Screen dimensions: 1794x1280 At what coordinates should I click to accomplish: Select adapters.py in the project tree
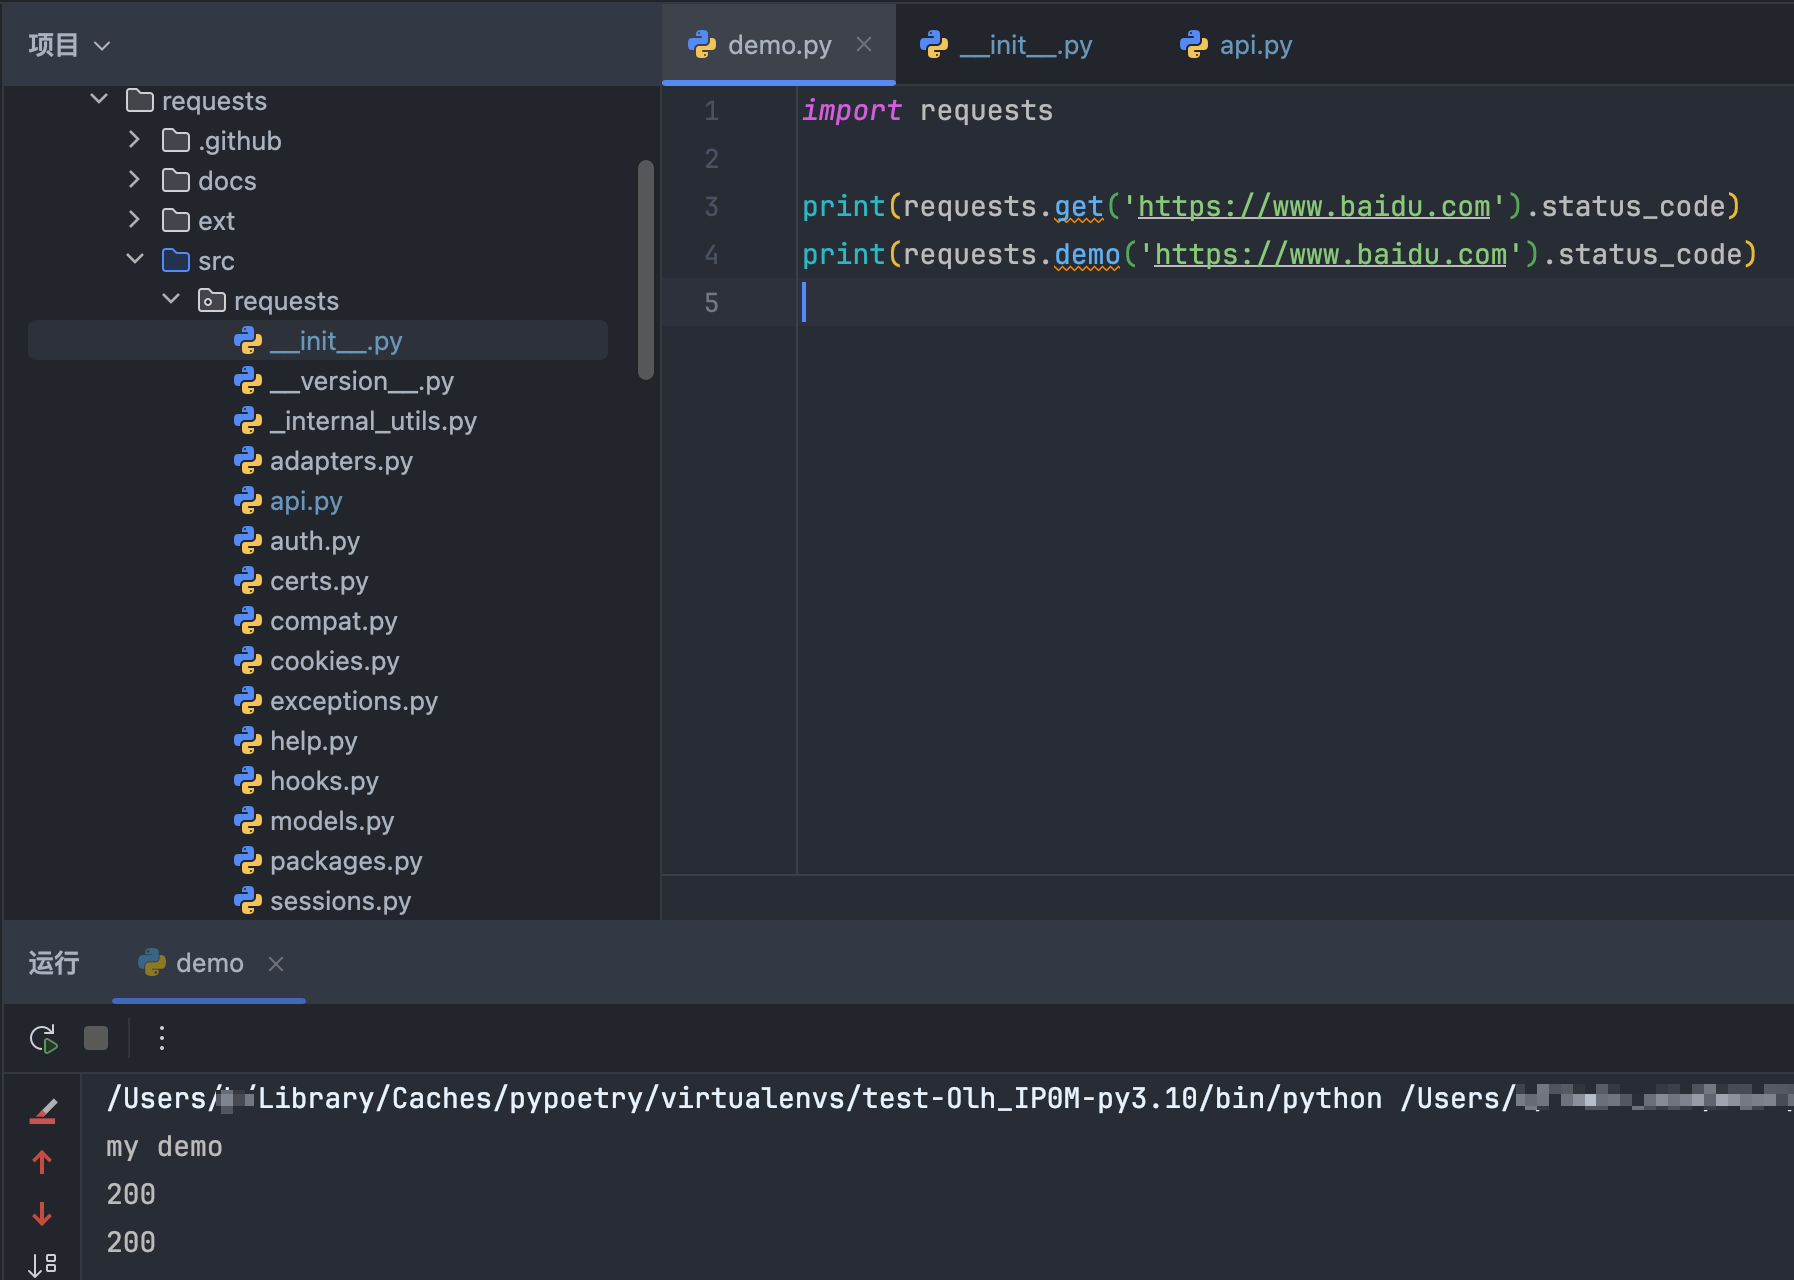pyautogui.click(x=340, y=461)
